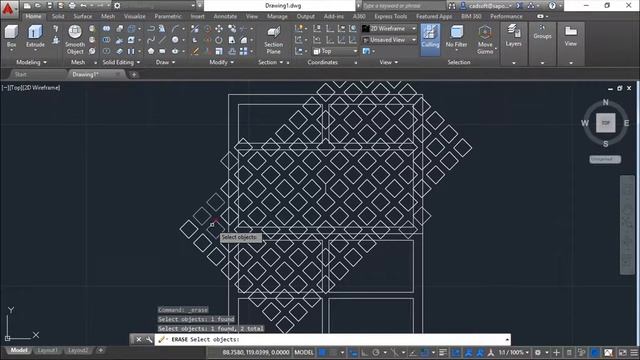Open the Annotate ribbon tab
This screenshot has width=640, height=360.
[225, 16]
